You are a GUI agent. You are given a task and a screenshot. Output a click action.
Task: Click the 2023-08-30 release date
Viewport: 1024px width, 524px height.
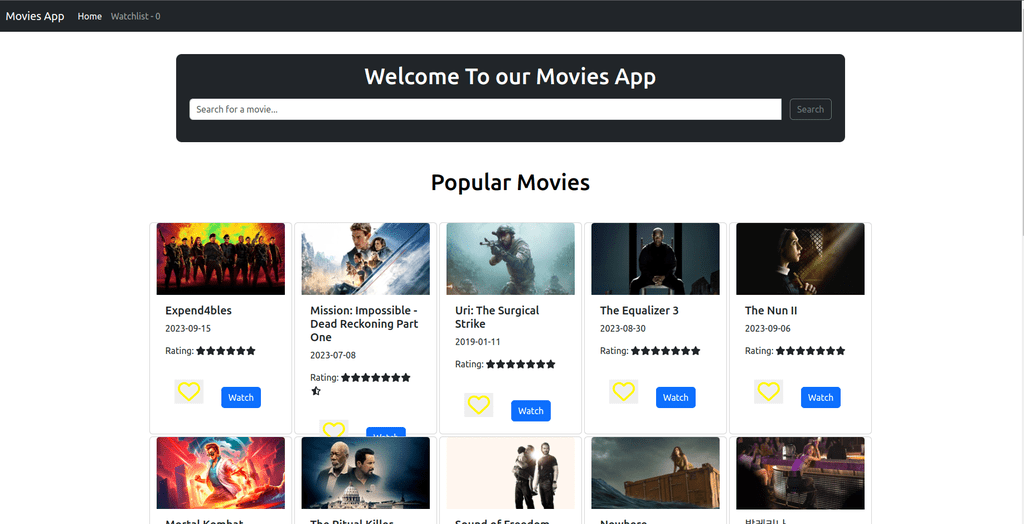623,329
